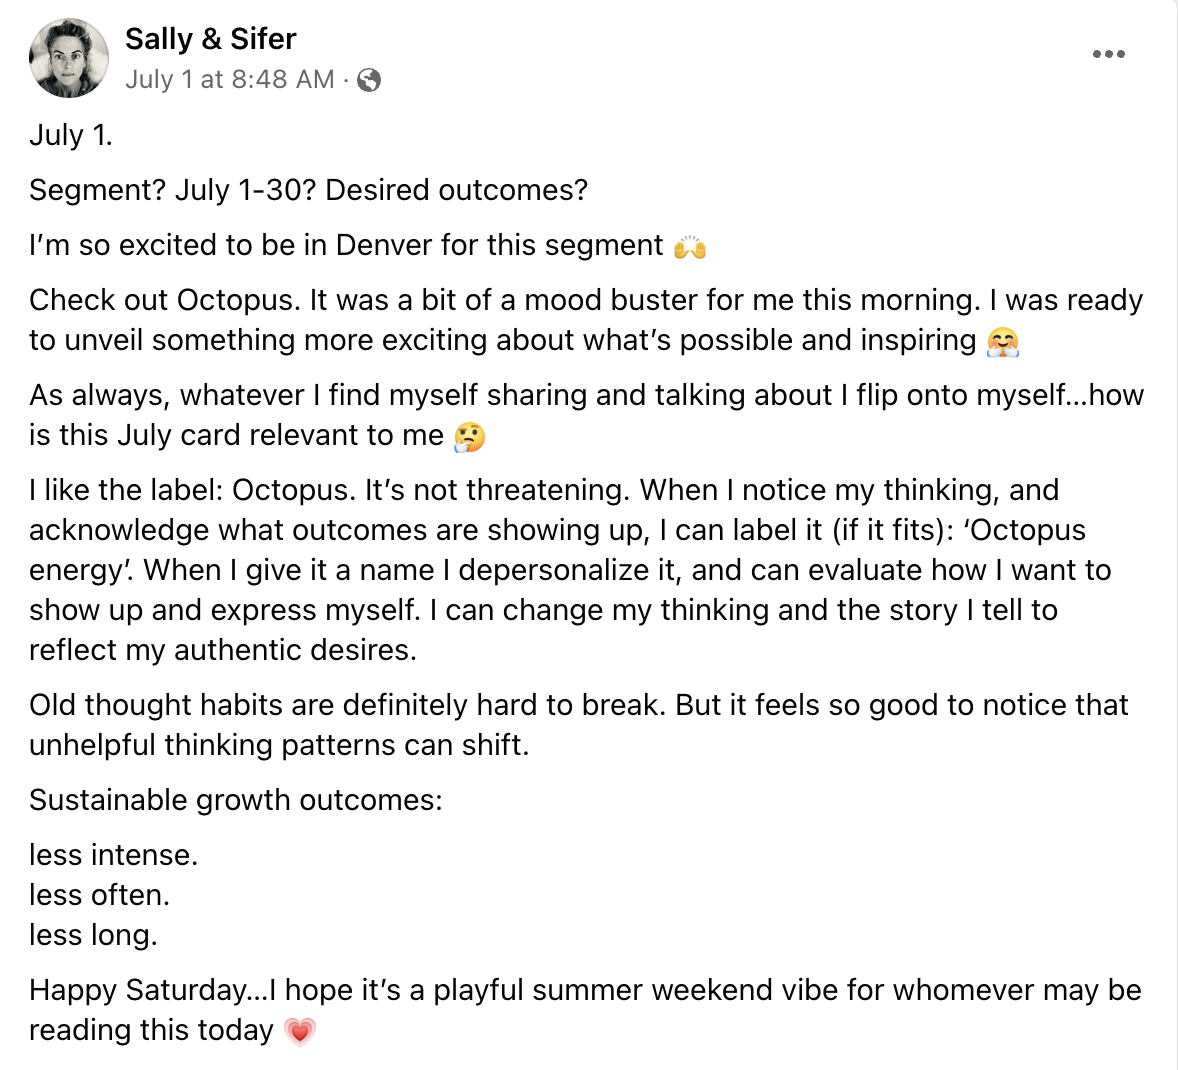Open the Sally & Sifer page name link

(x=210, y=39)
